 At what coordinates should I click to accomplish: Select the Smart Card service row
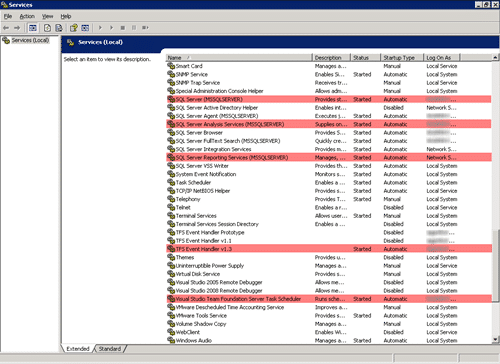329,66
